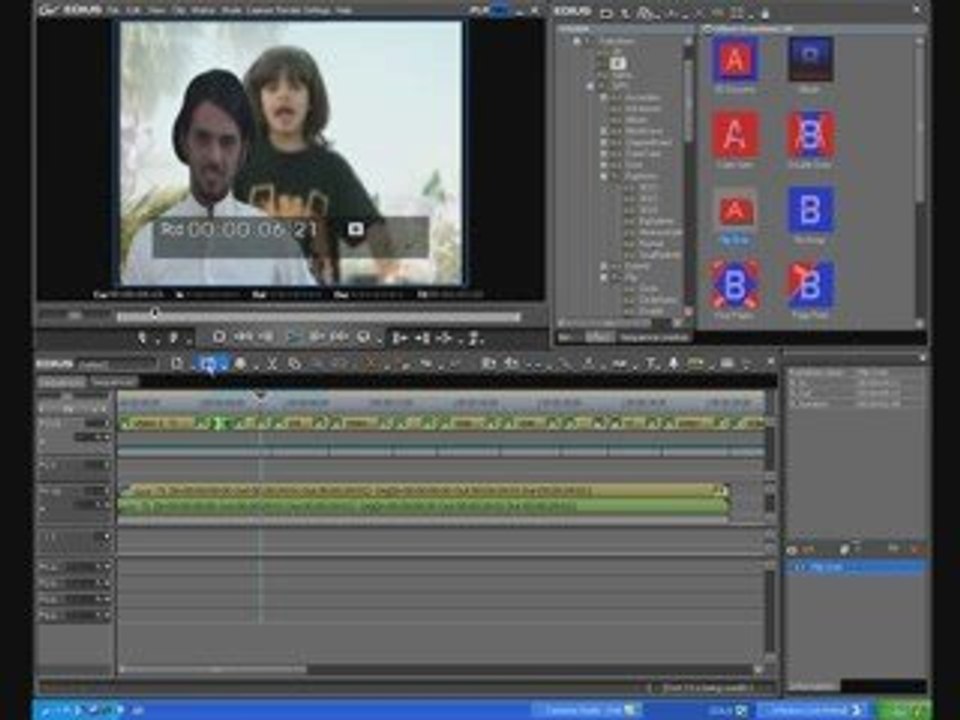The height and width of the screenshot is (720, 960).
Task: Select the long yellow title clip on timeline
Action: tap(422, 490)
